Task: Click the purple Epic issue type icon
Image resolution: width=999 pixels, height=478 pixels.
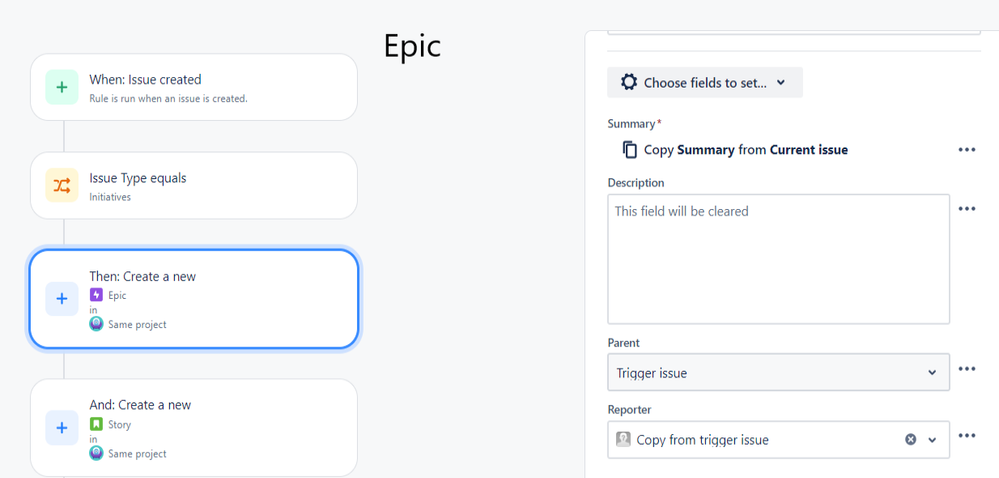Action: [96, 295]
